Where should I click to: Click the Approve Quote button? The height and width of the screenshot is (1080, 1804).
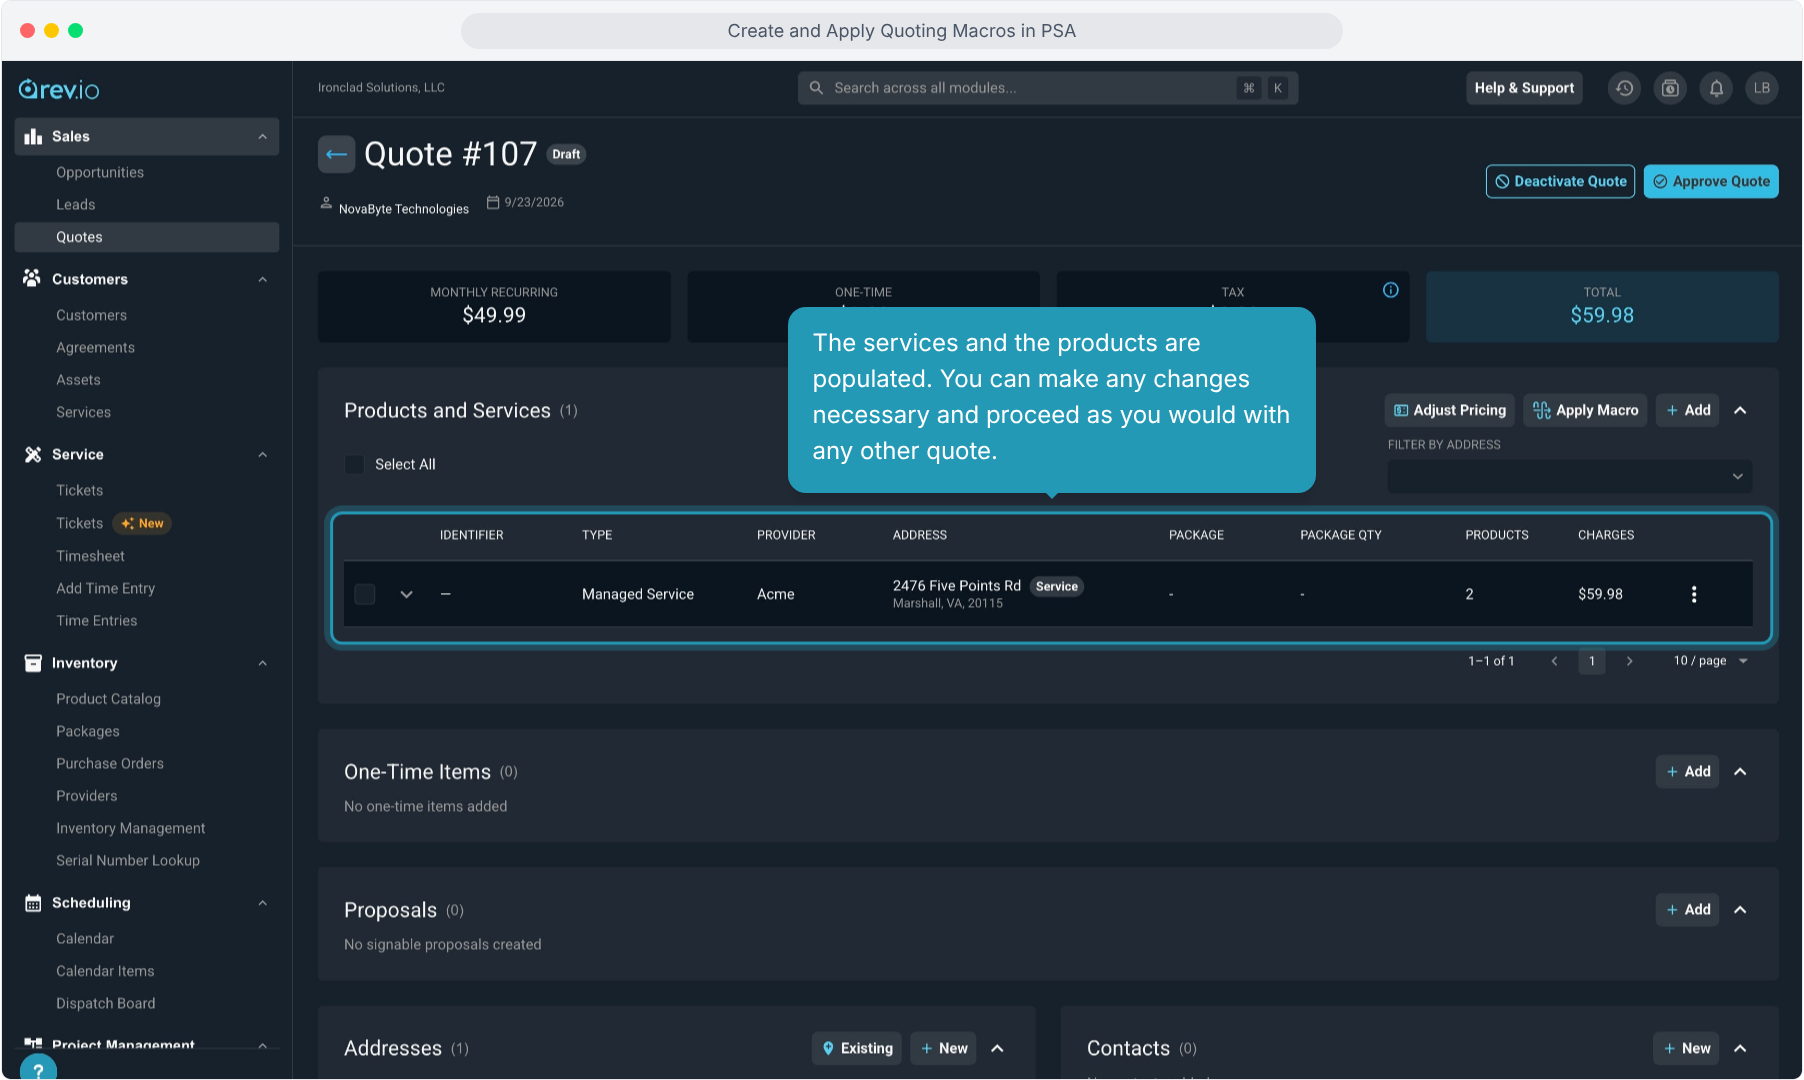click(1711, 181)
